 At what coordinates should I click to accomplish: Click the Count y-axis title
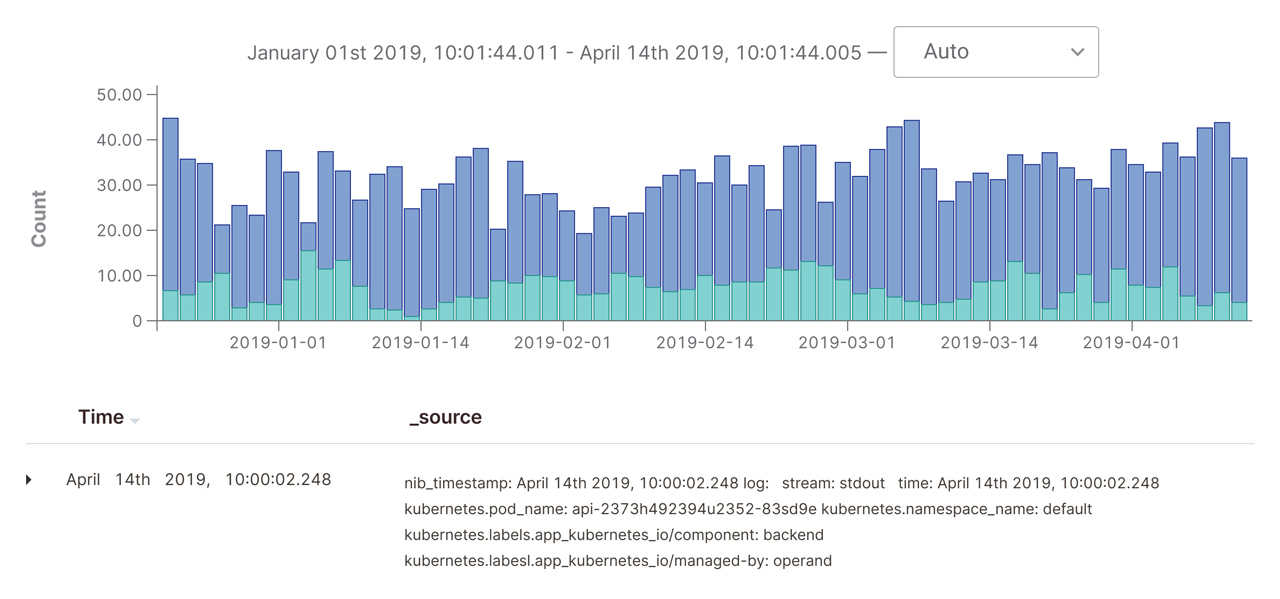click(x=39, y=220)
